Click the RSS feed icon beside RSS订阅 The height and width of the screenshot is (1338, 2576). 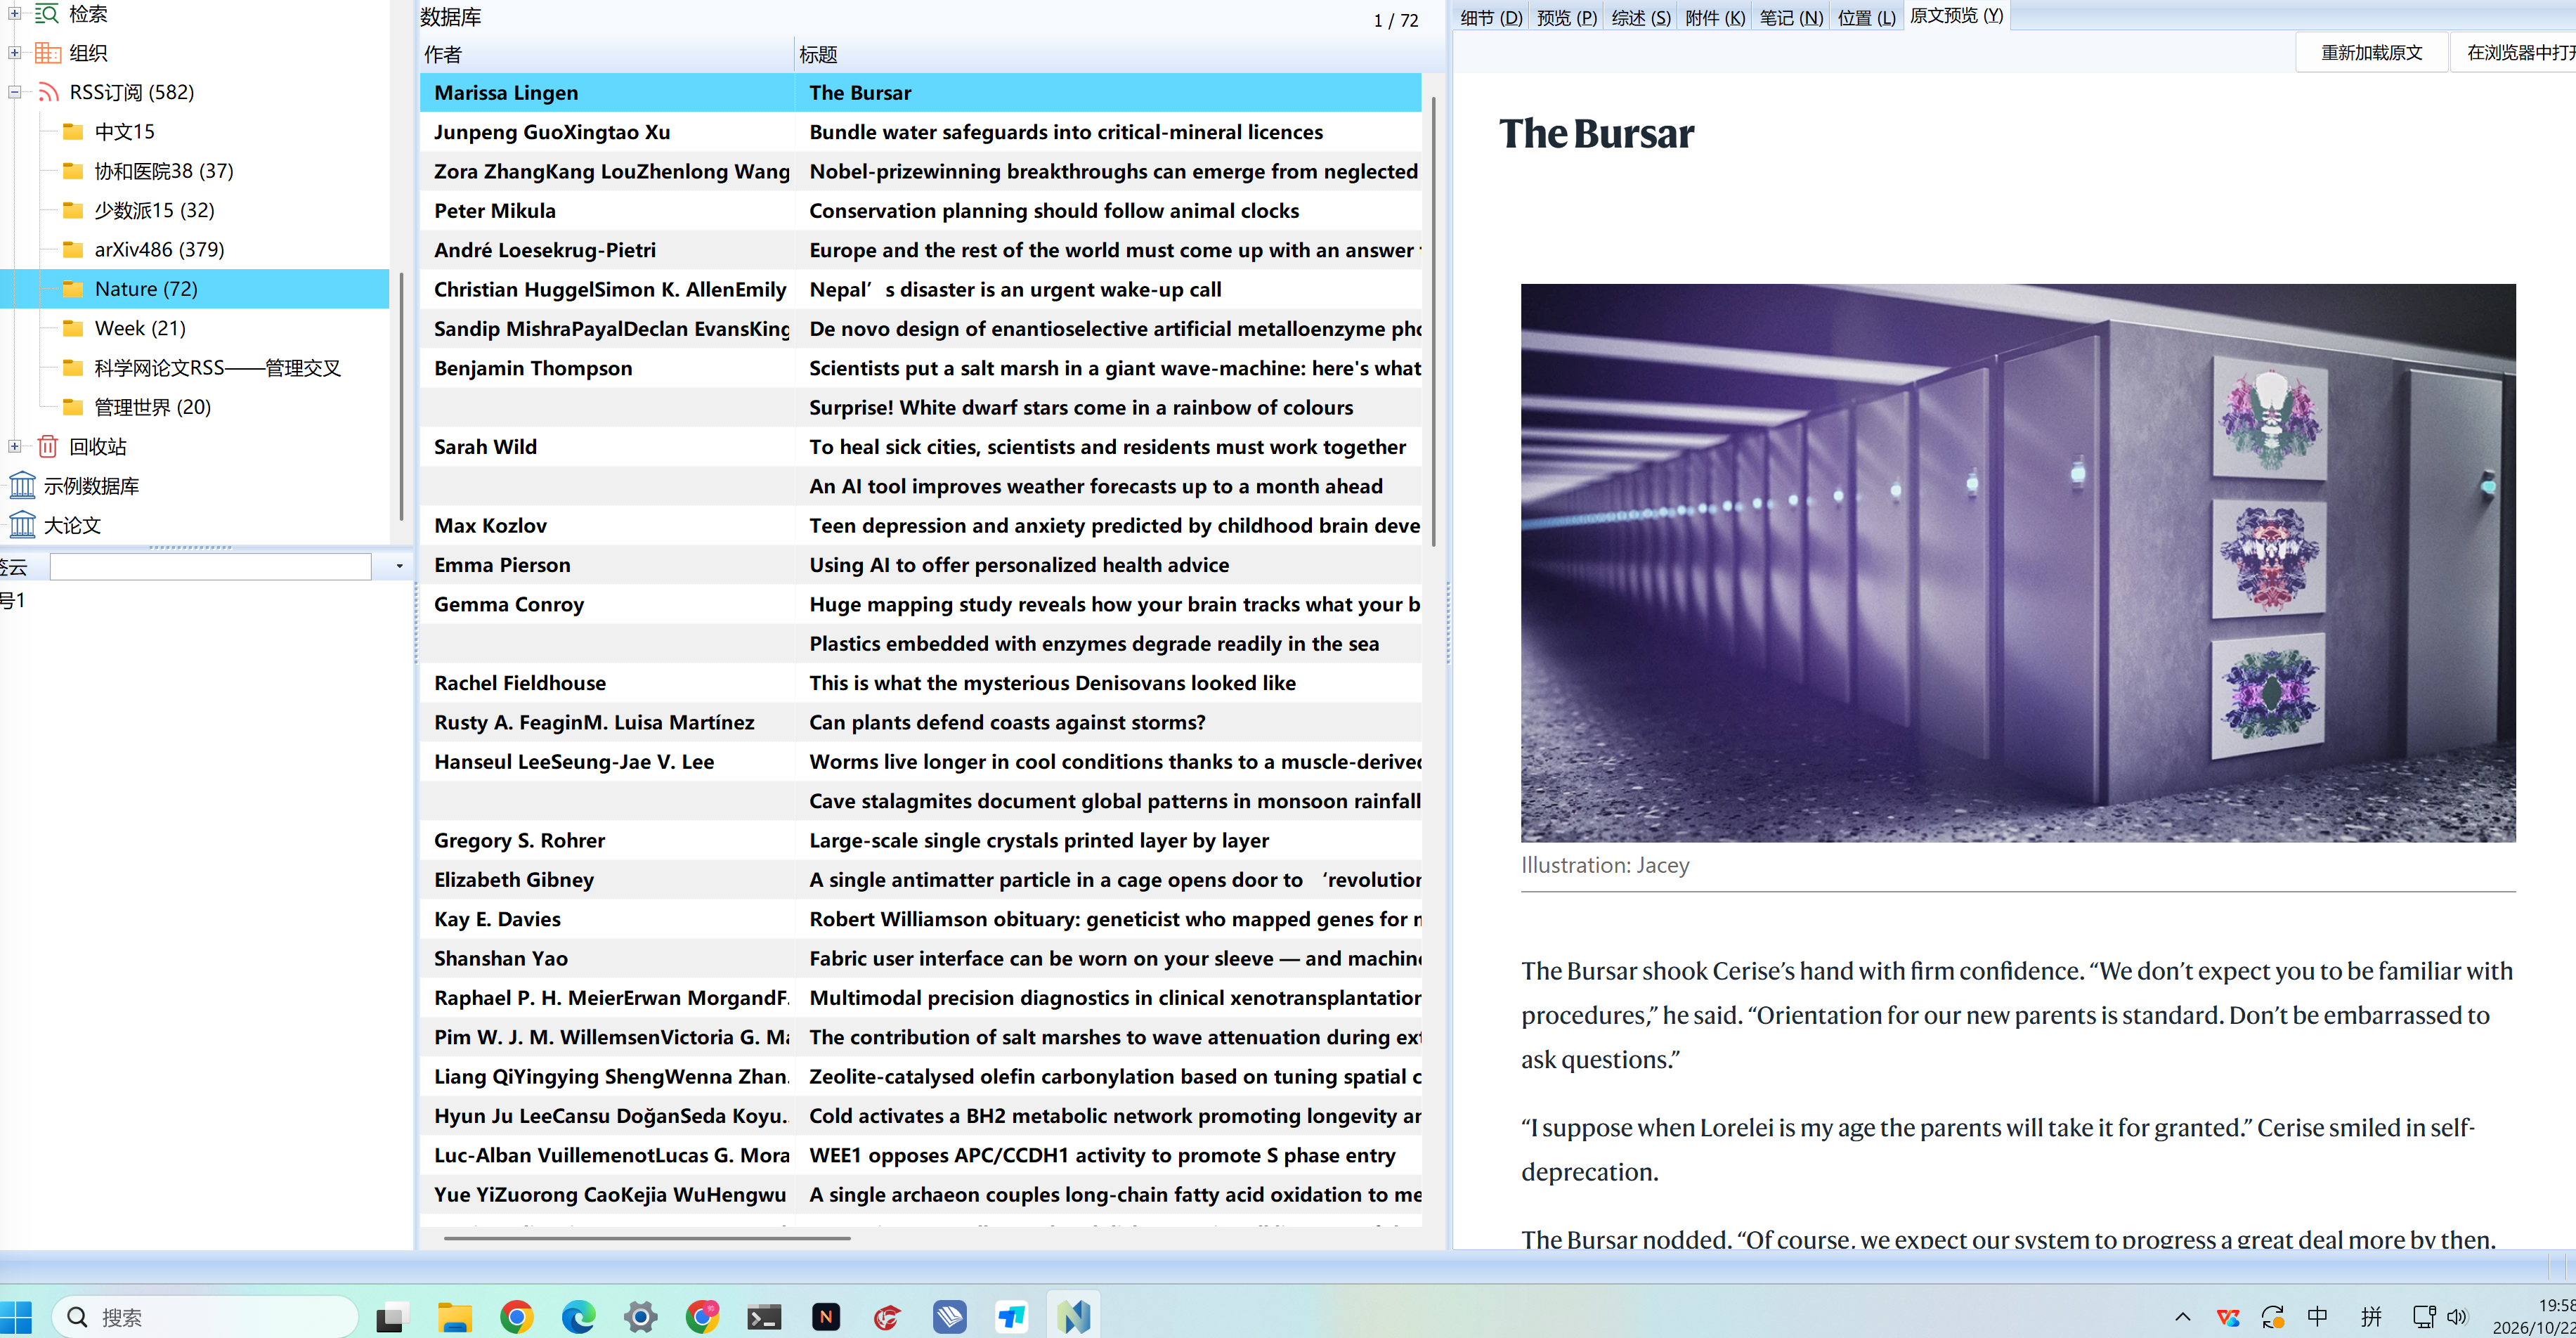pos(48,92)
